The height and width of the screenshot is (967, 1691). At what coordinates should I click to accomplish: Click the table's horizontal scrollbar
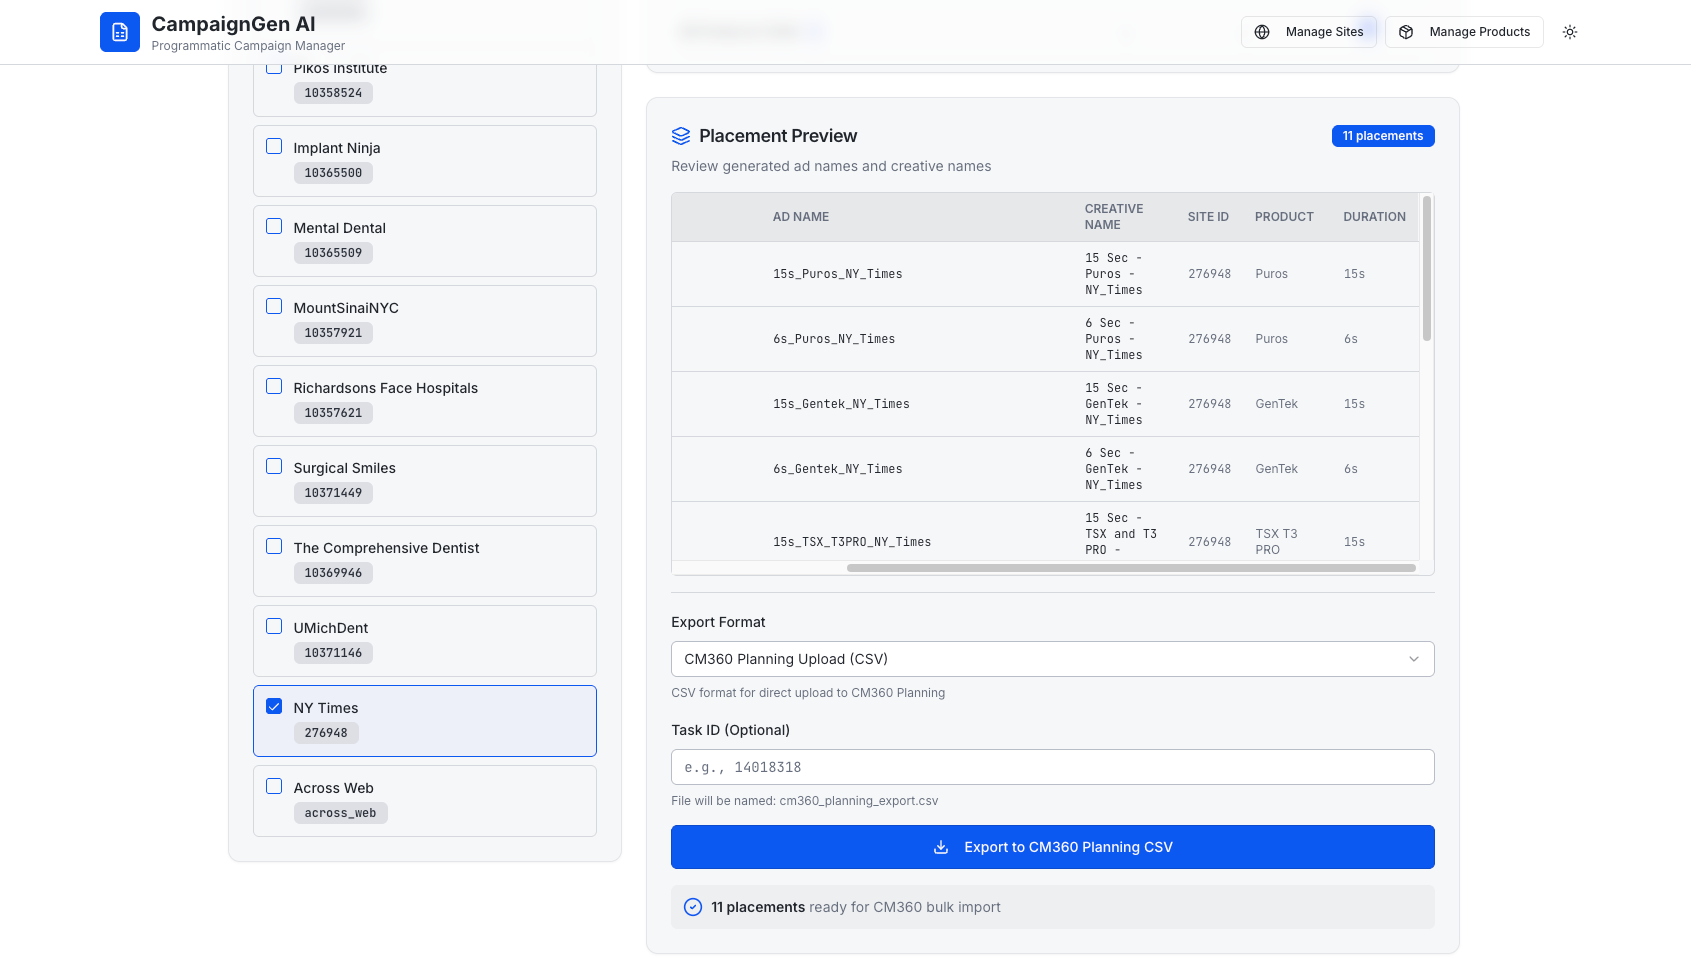pyautogui.click(x=1130, y=568)
